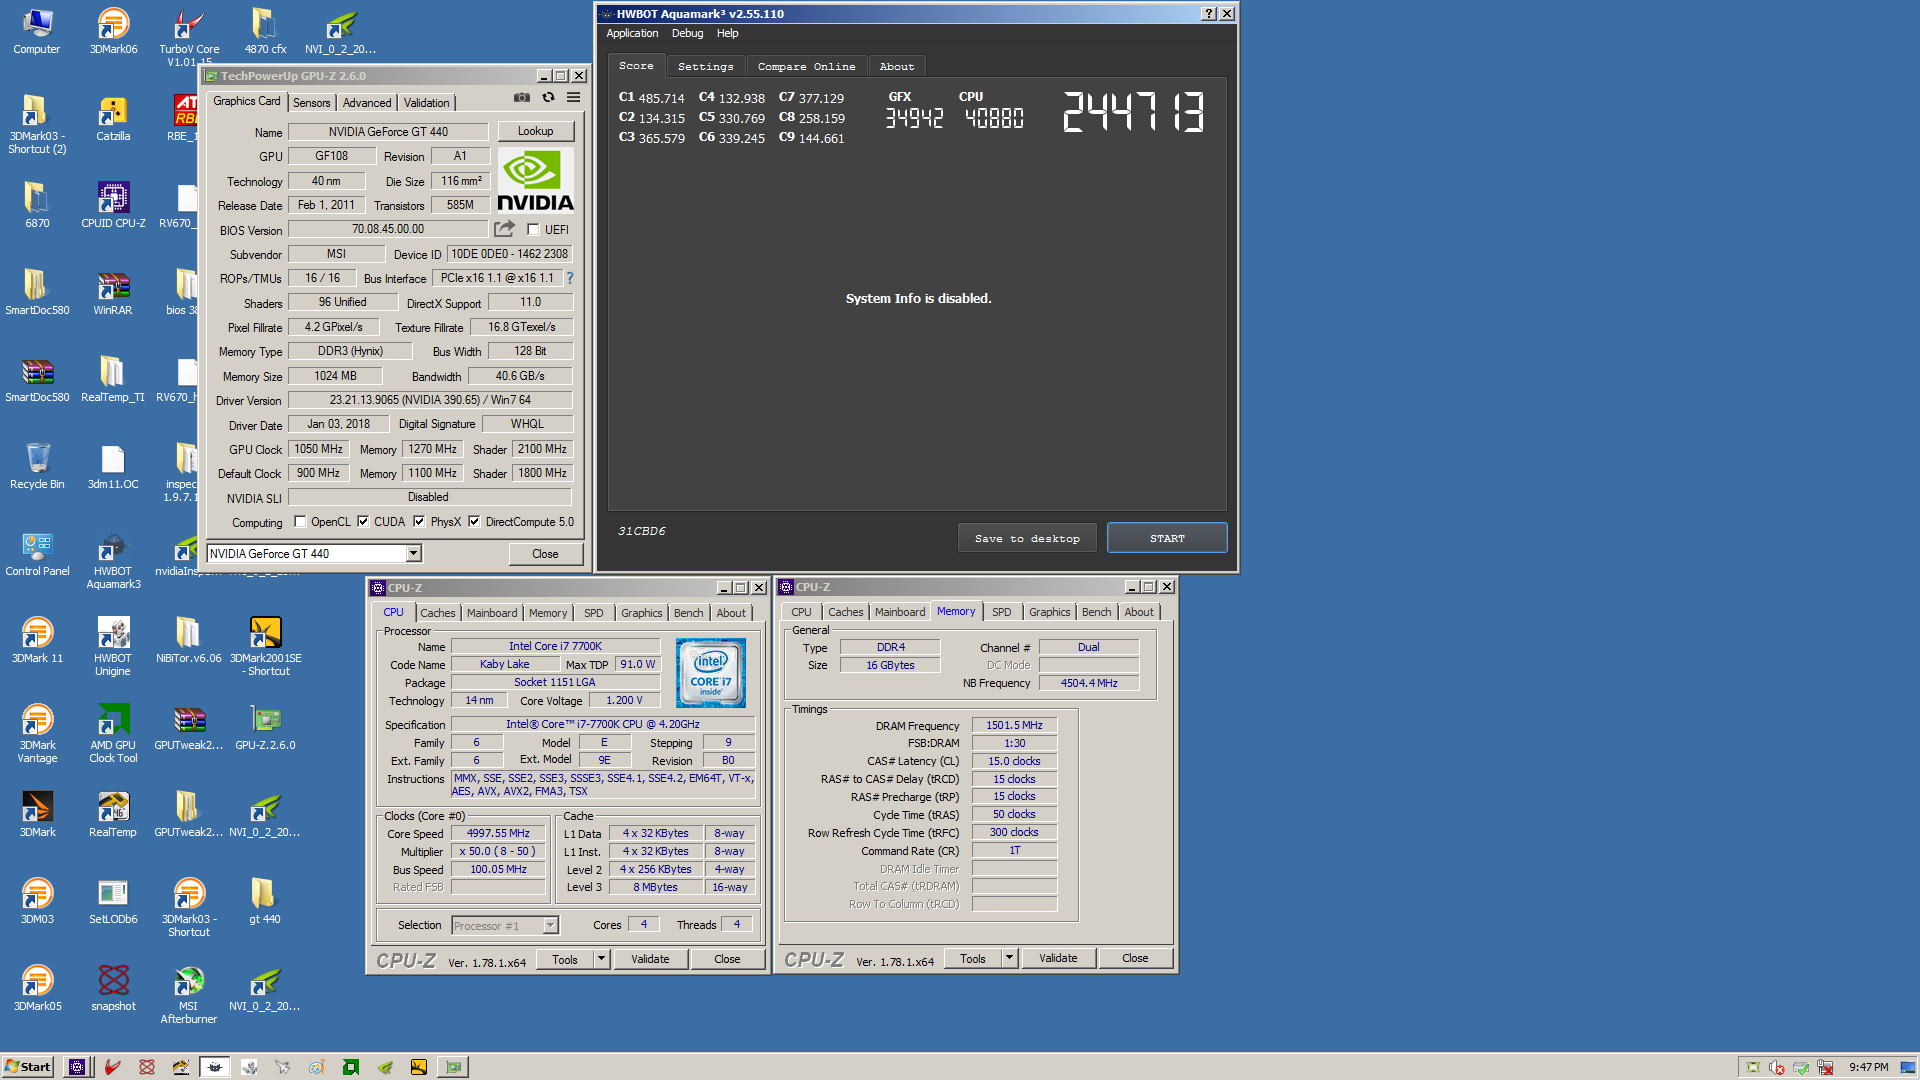The image size is (1920, 1080).
Task: Open the 3DMark06 desktop icon
Action: (113, 31)
